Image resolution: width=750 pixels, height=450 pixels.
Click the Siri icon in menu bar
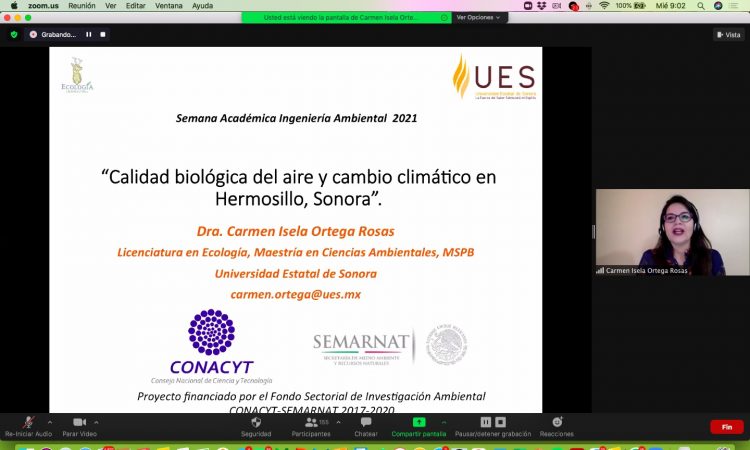[718, 6]
